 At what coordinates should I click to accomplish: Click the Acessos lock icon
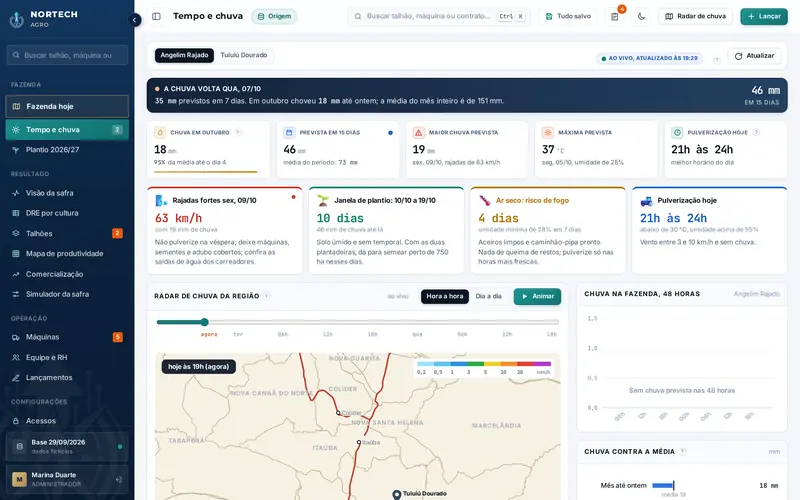point(16,421)
